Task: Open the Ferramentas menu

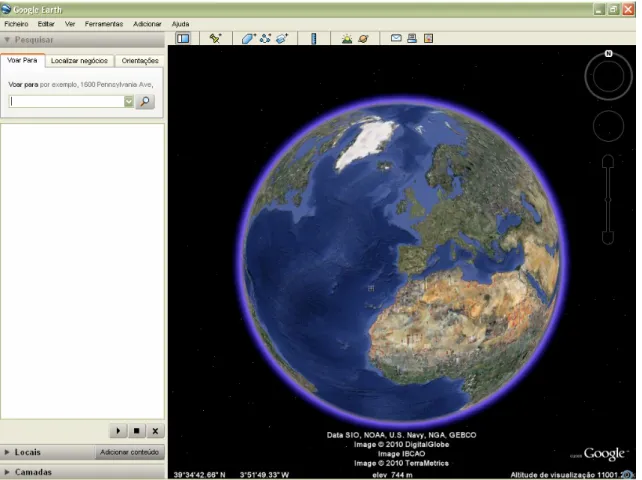Action: click(104, 24)
